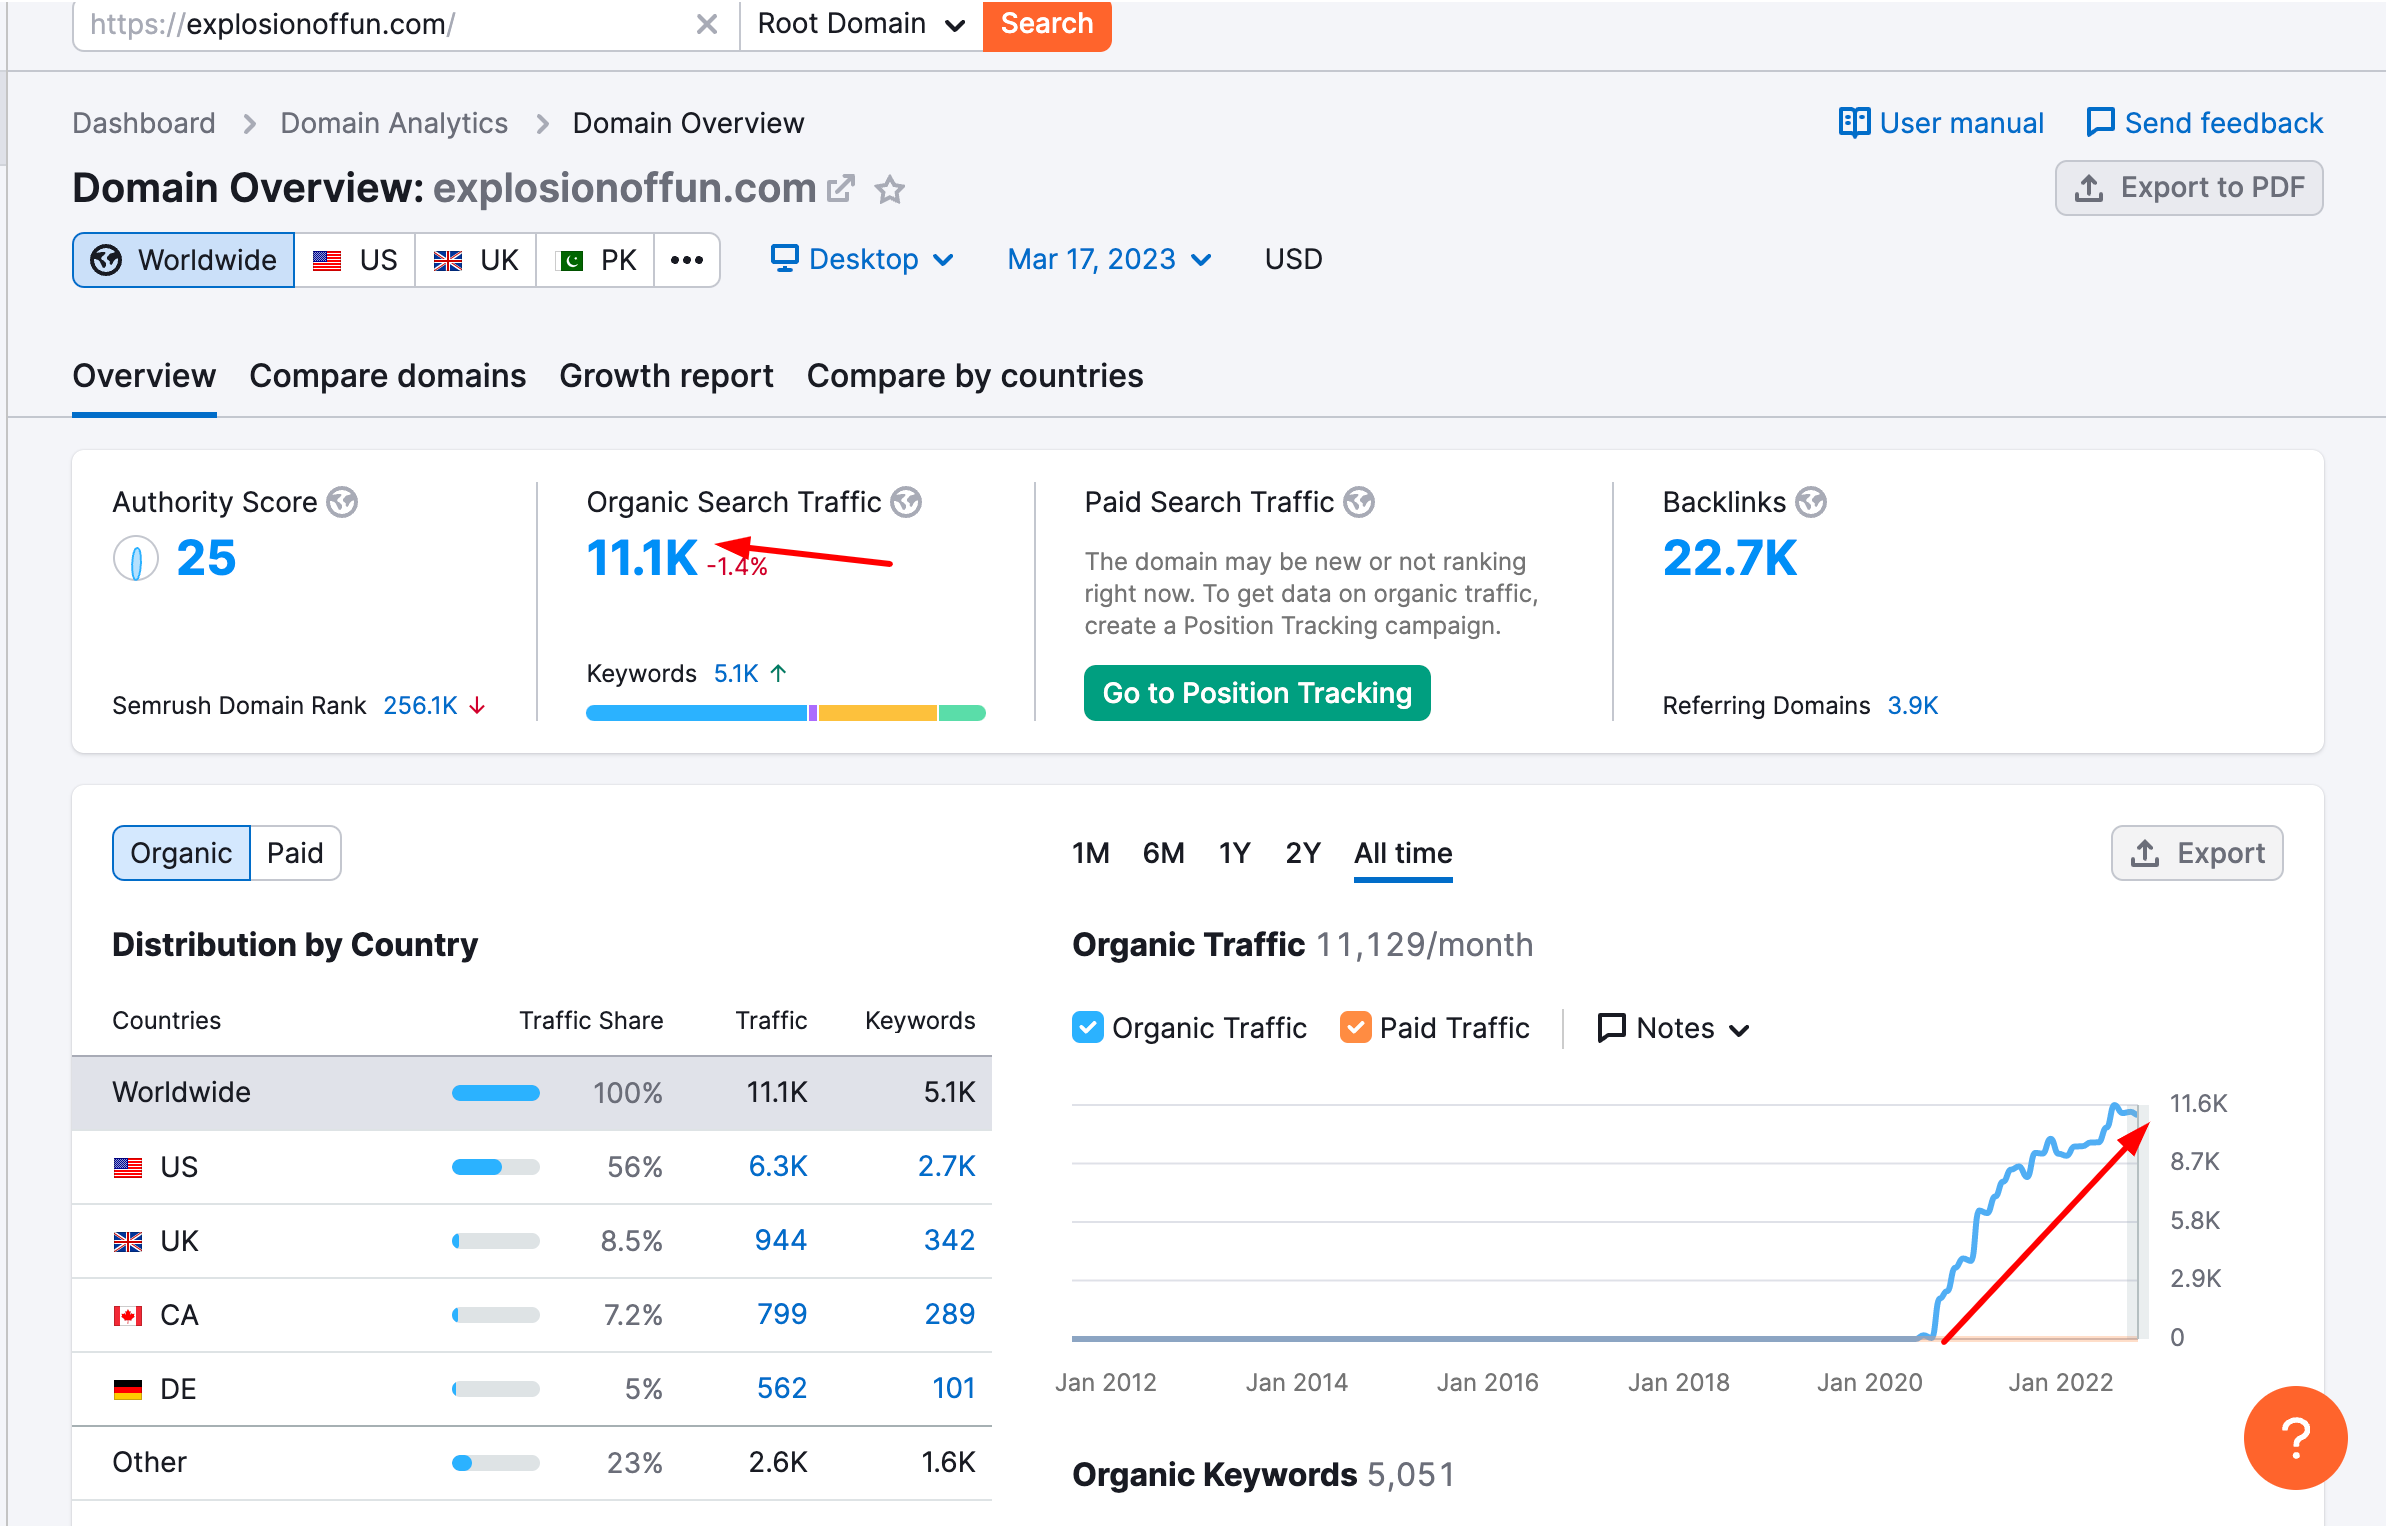Screen dimensions: 2386x1526
Task: Open the Root Domain dropdown
Action: coord(861,24)
